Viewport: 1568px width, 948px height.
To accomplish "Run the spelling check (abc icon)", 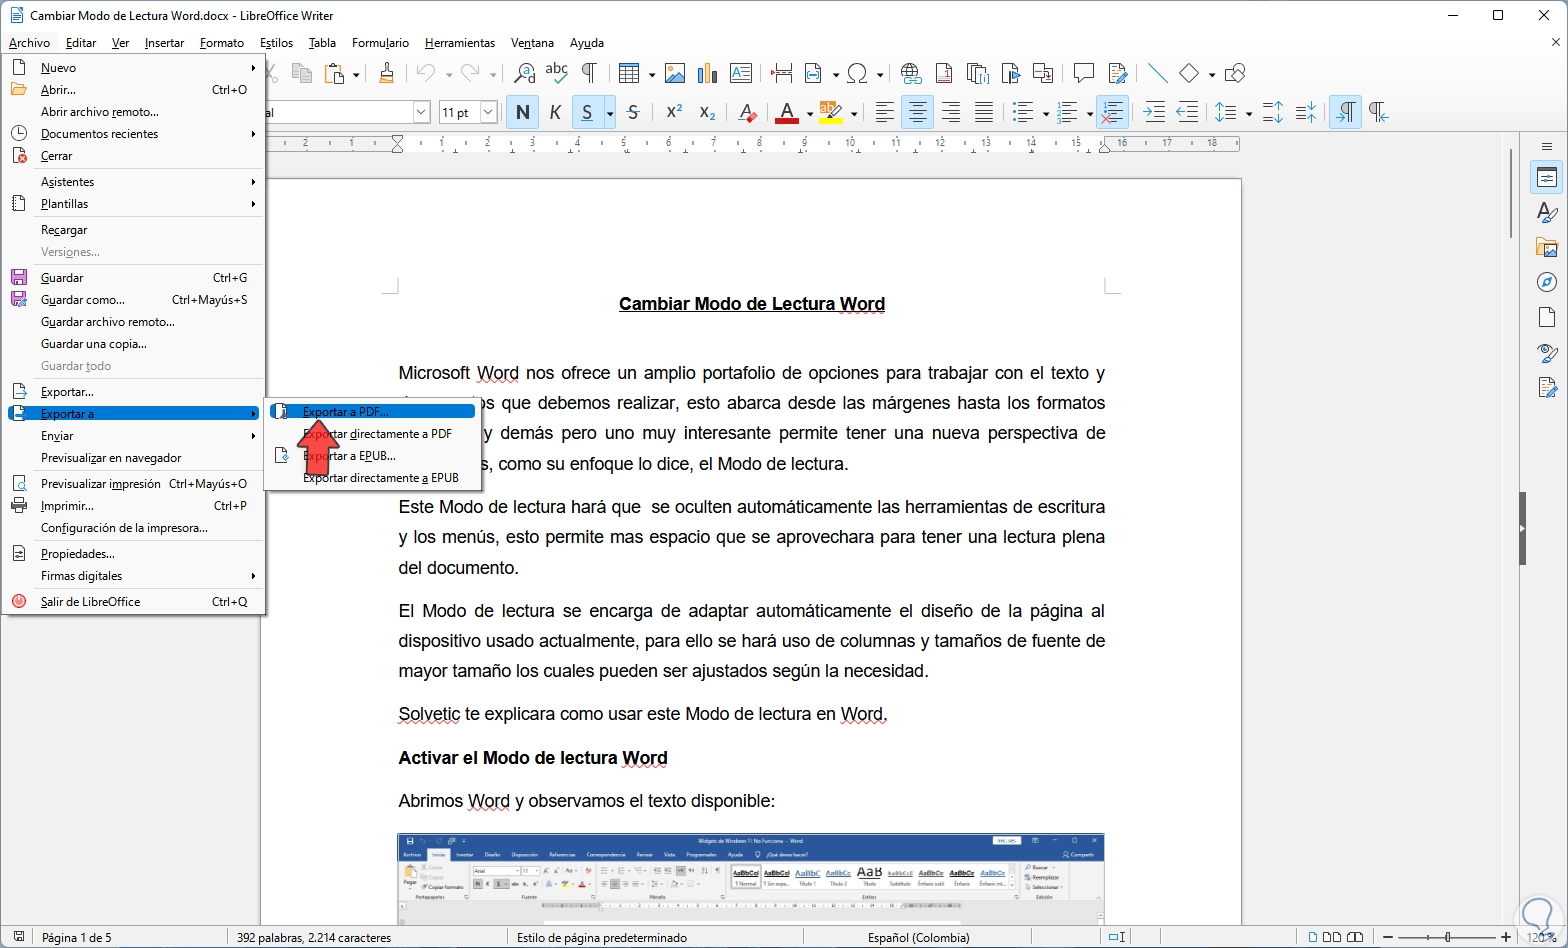I will (557, 73).
